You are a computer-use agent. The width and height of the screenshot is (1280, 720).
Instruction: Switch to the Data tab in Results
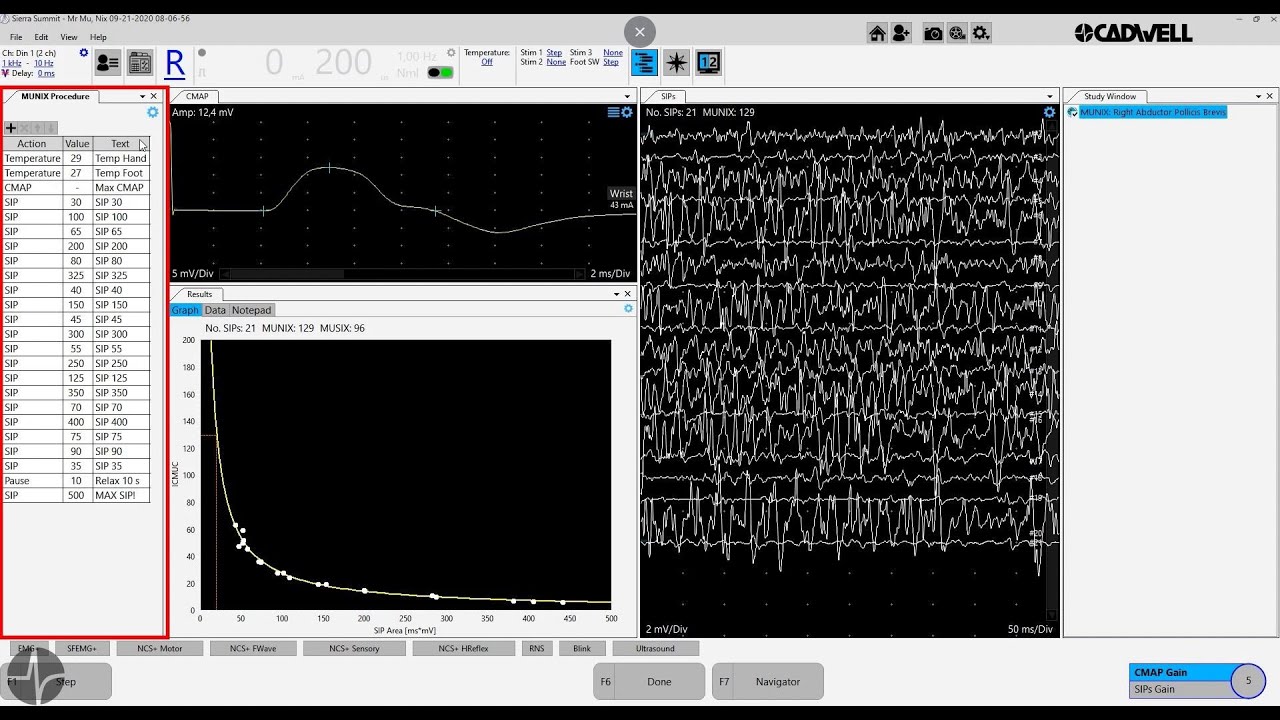215,310
